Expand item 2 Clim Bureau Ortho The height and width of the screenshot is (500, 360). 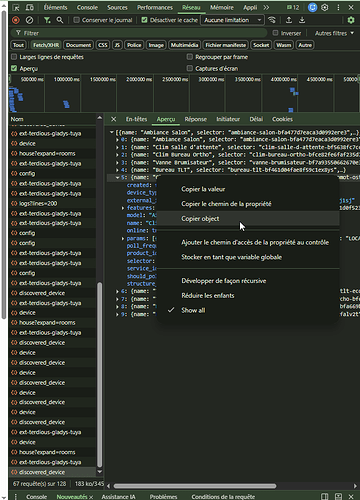(x=117, y=155)
